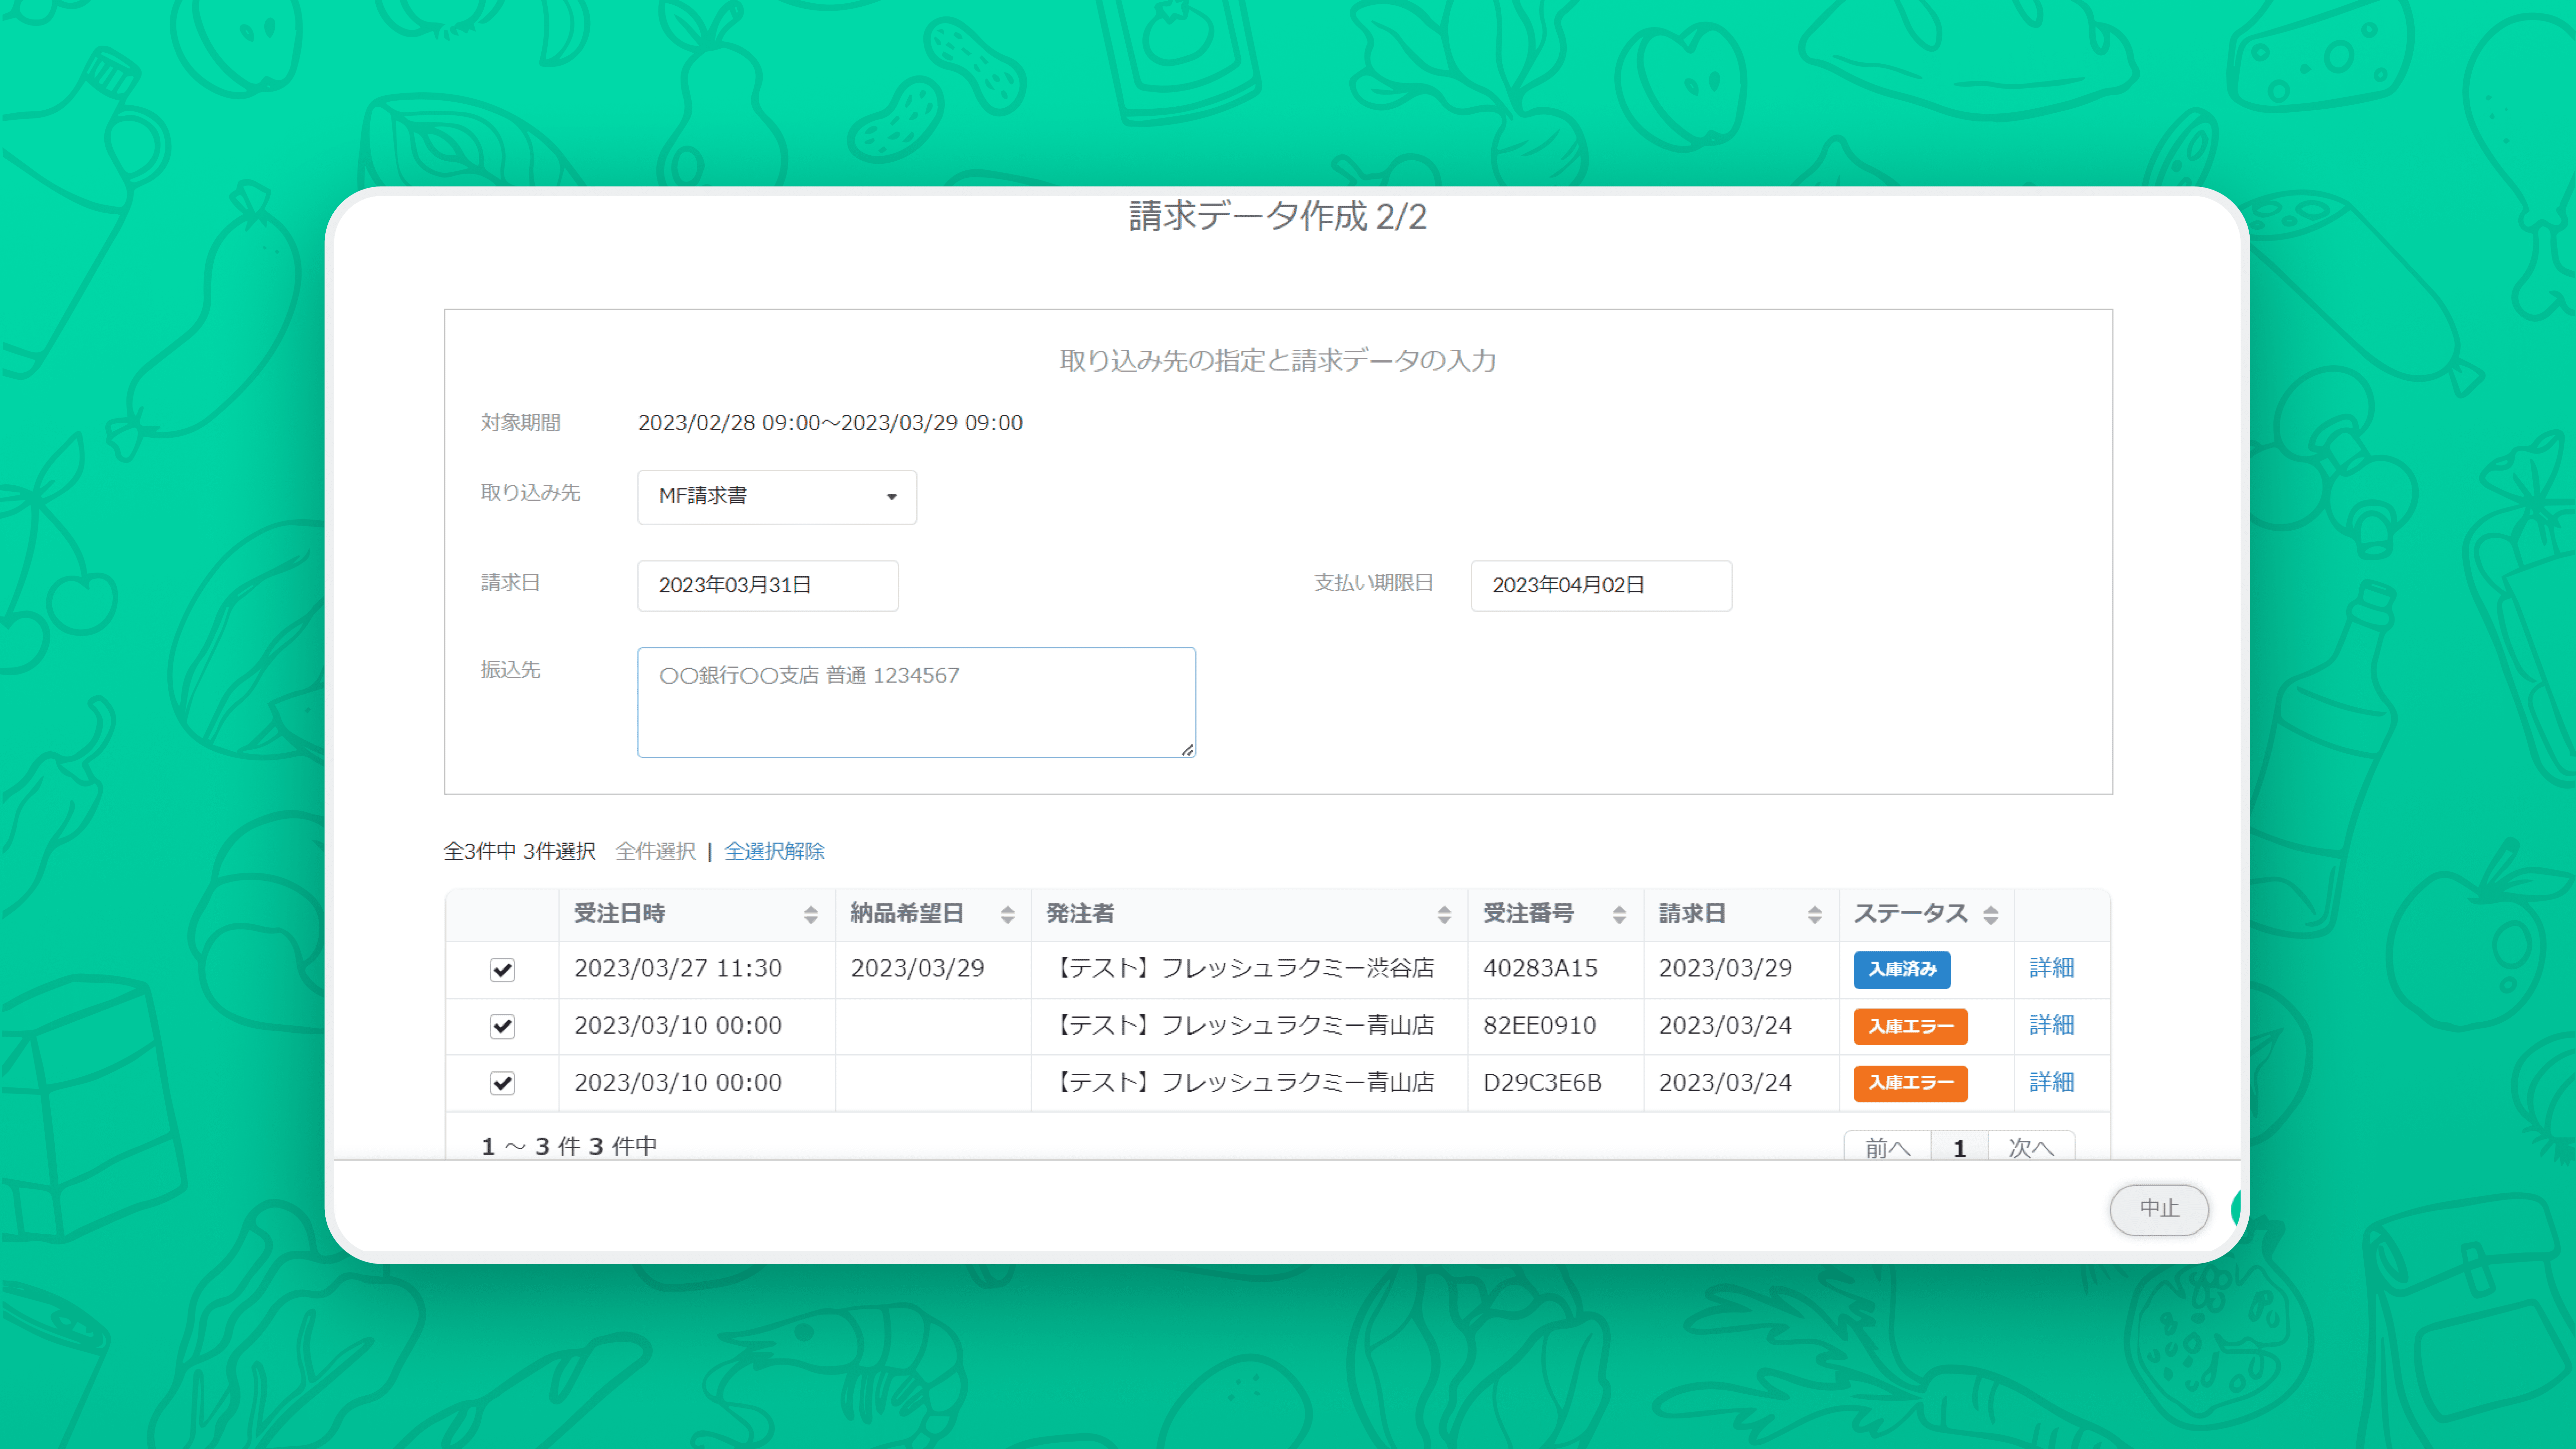Viewport: 2576px width, 1449px height.
Task: Click the 全選択解除 link
Action: (x=774, y=851)
